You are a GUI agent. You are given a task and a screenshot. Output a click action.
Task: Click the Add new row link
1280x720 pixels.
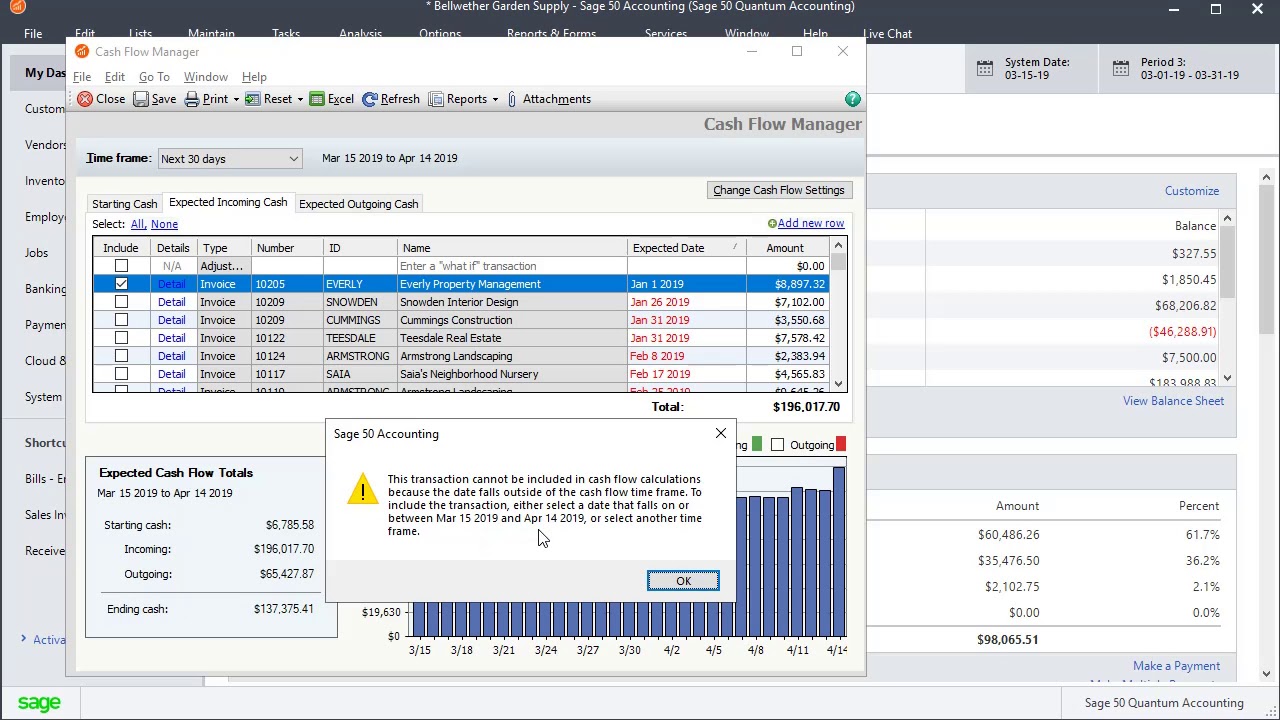(811, 223)
